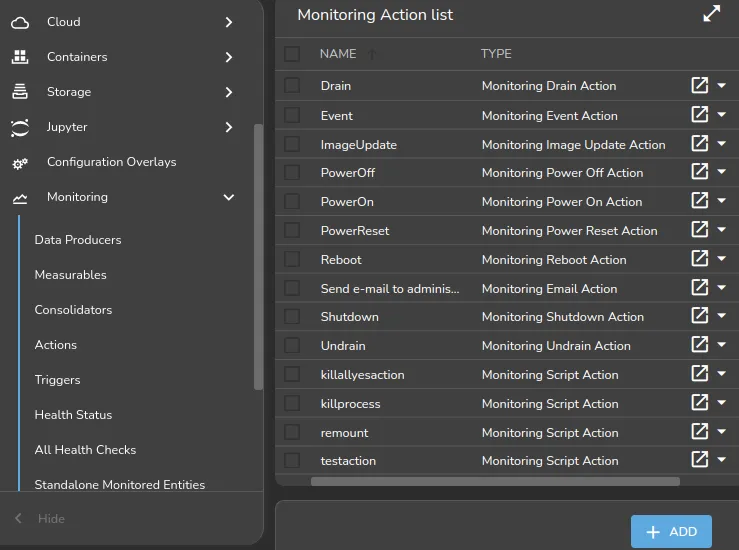Click the Monitoring chart icon
The width and height of the screenshot is (739, 550).
tap(20, 199)
